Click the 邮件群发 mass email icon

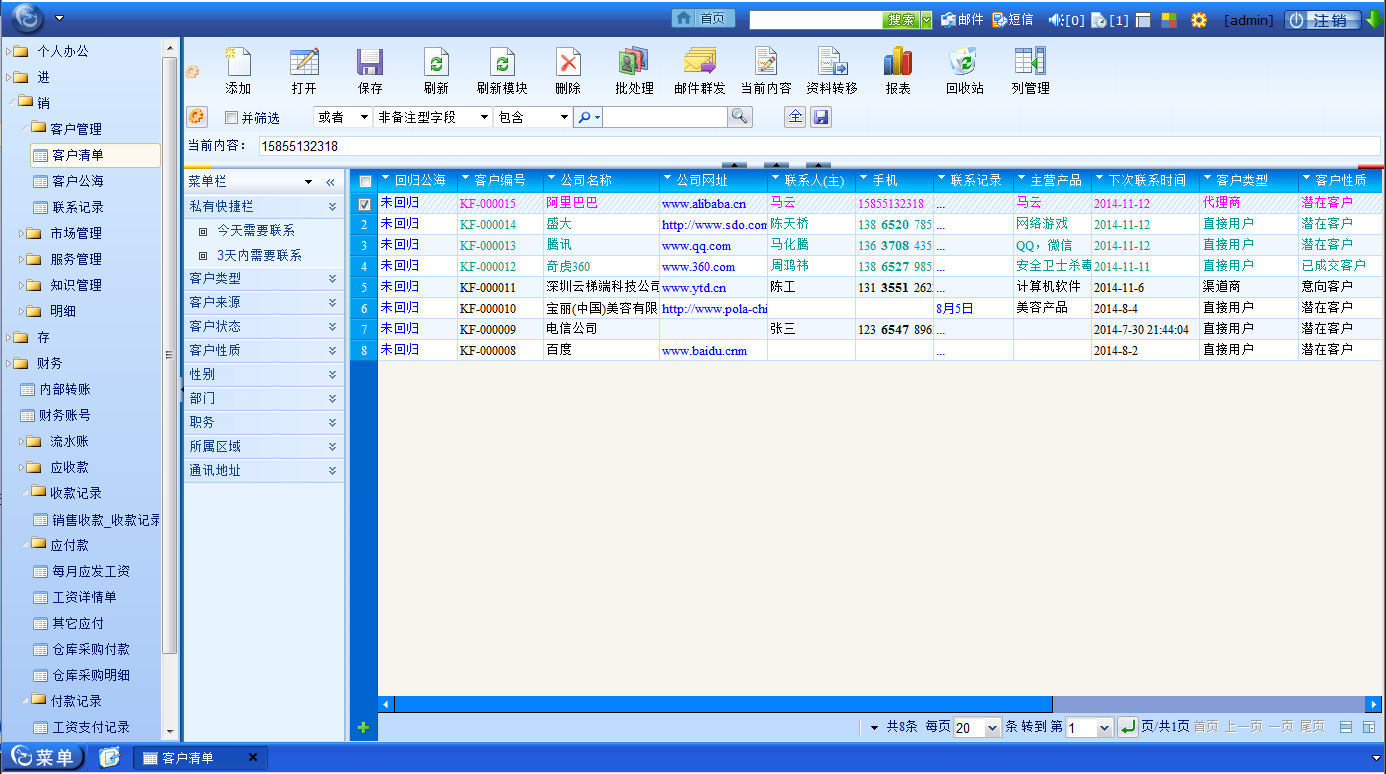click(700, 62)
